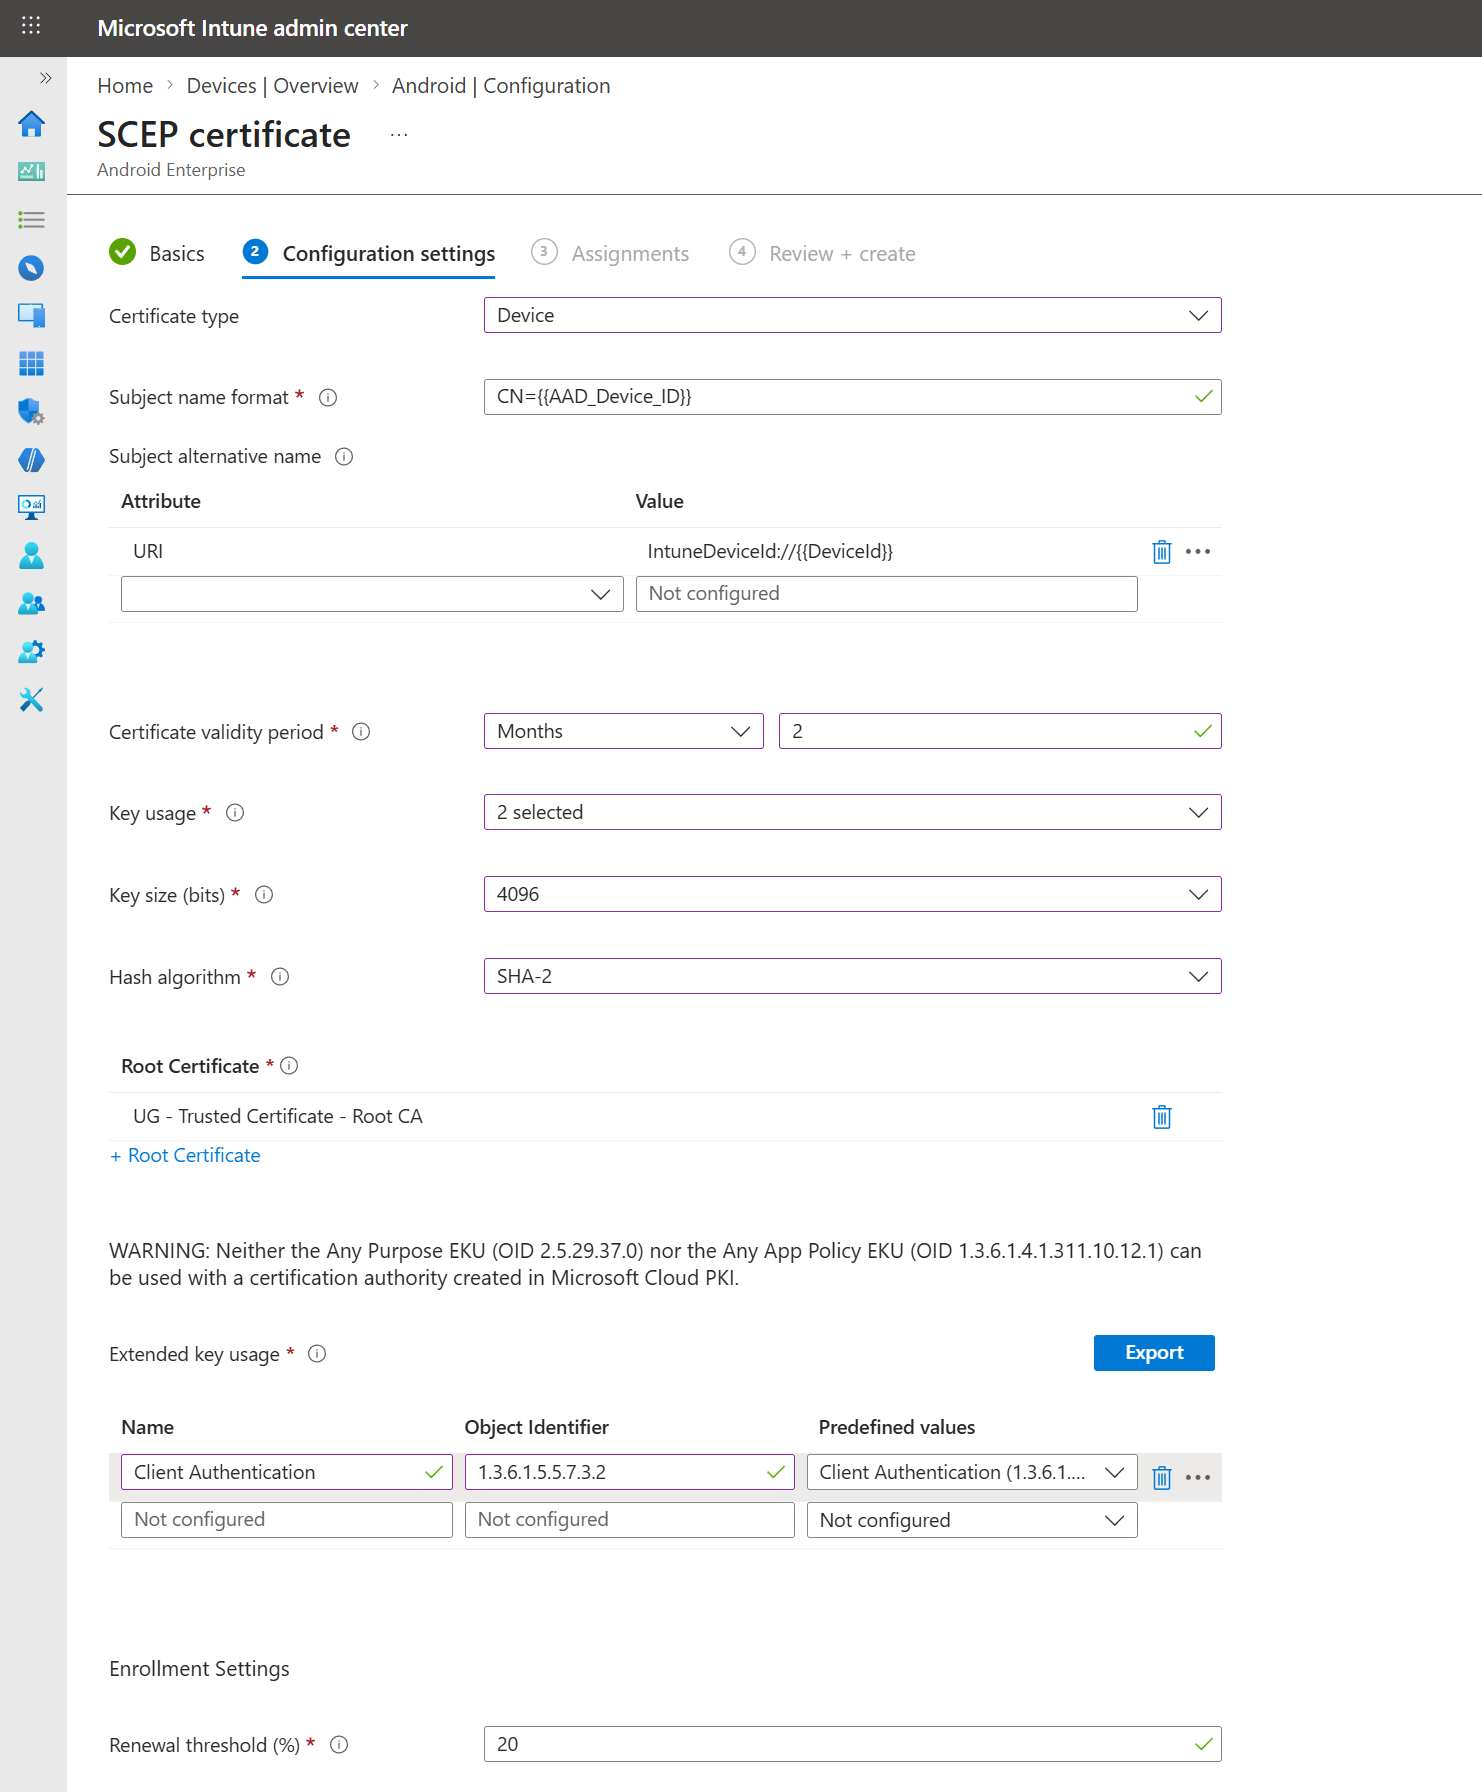Click the empty EKU Name Not configured field

pyautogui.click(x=287, y=1520)
